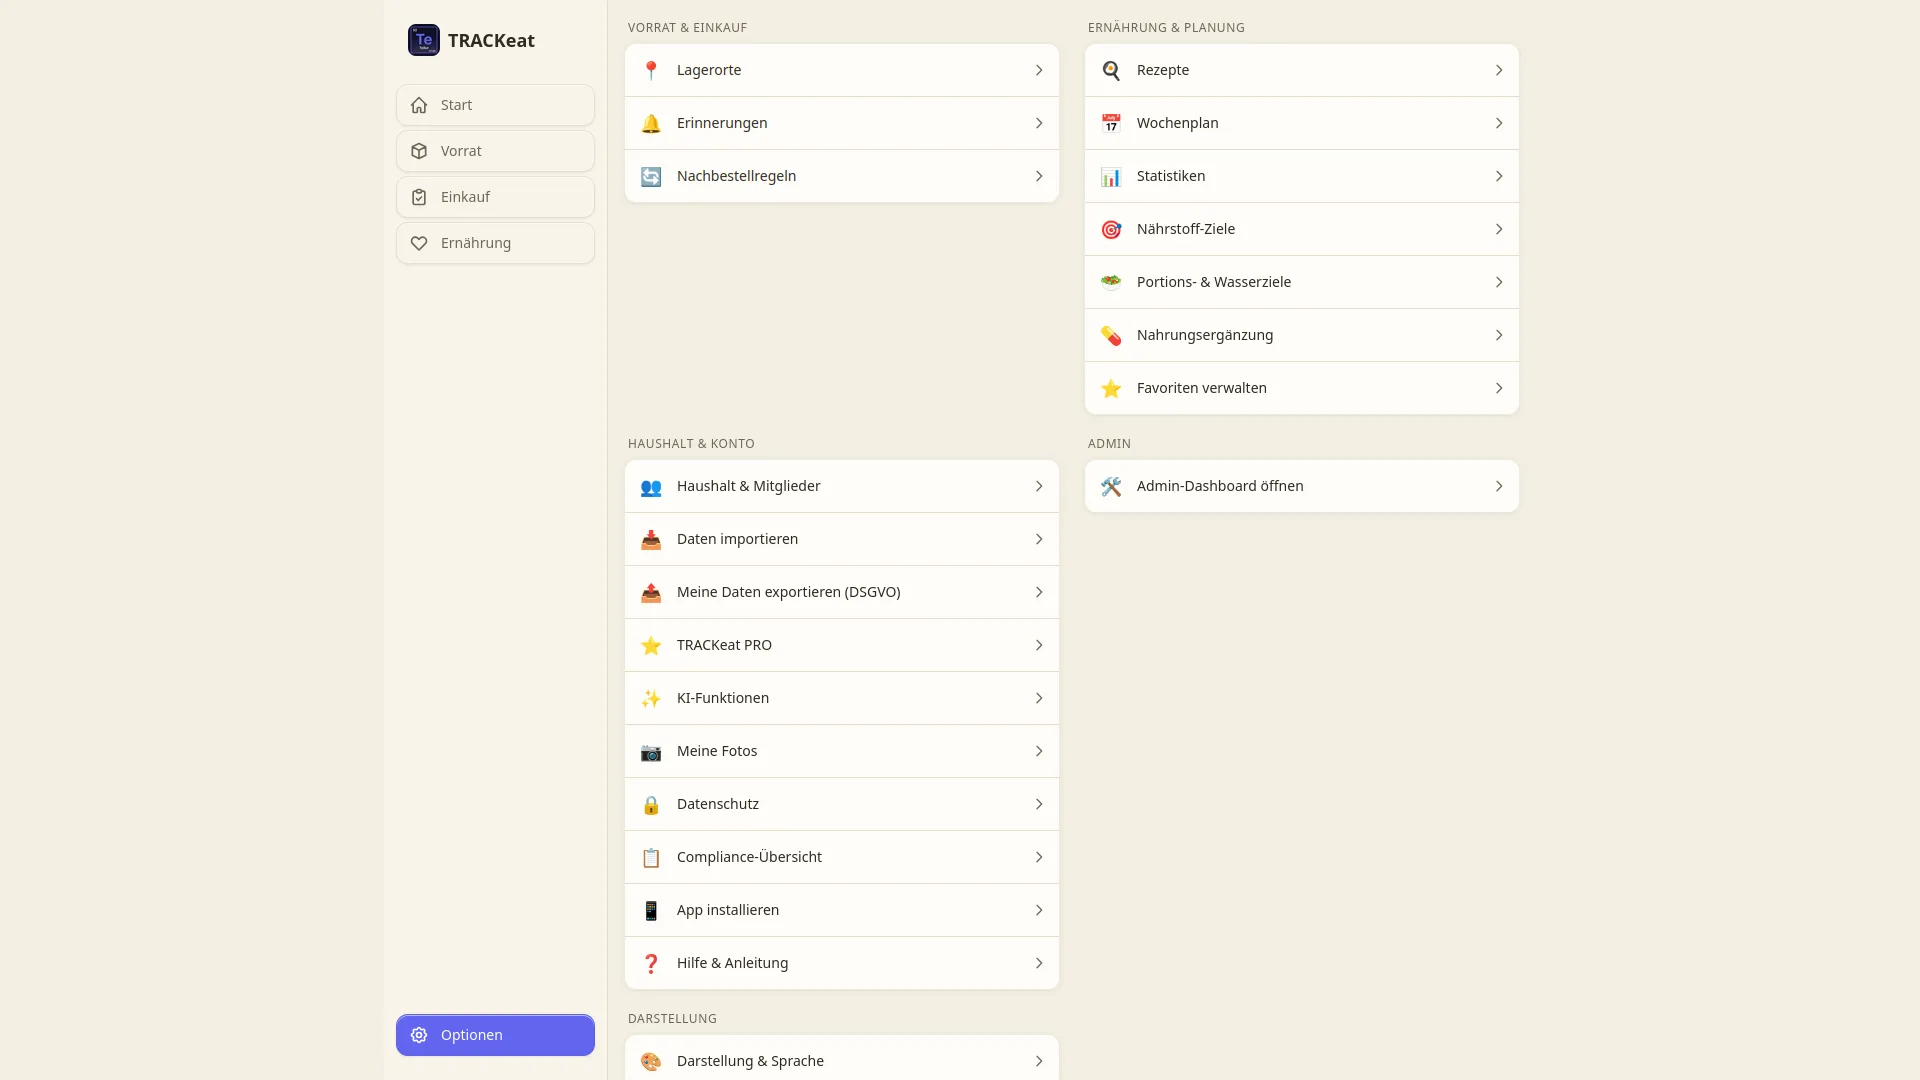The image size is (1920, 1080).
Task: Click the bell icon for Erinnerungen
Action: (651, 123)
